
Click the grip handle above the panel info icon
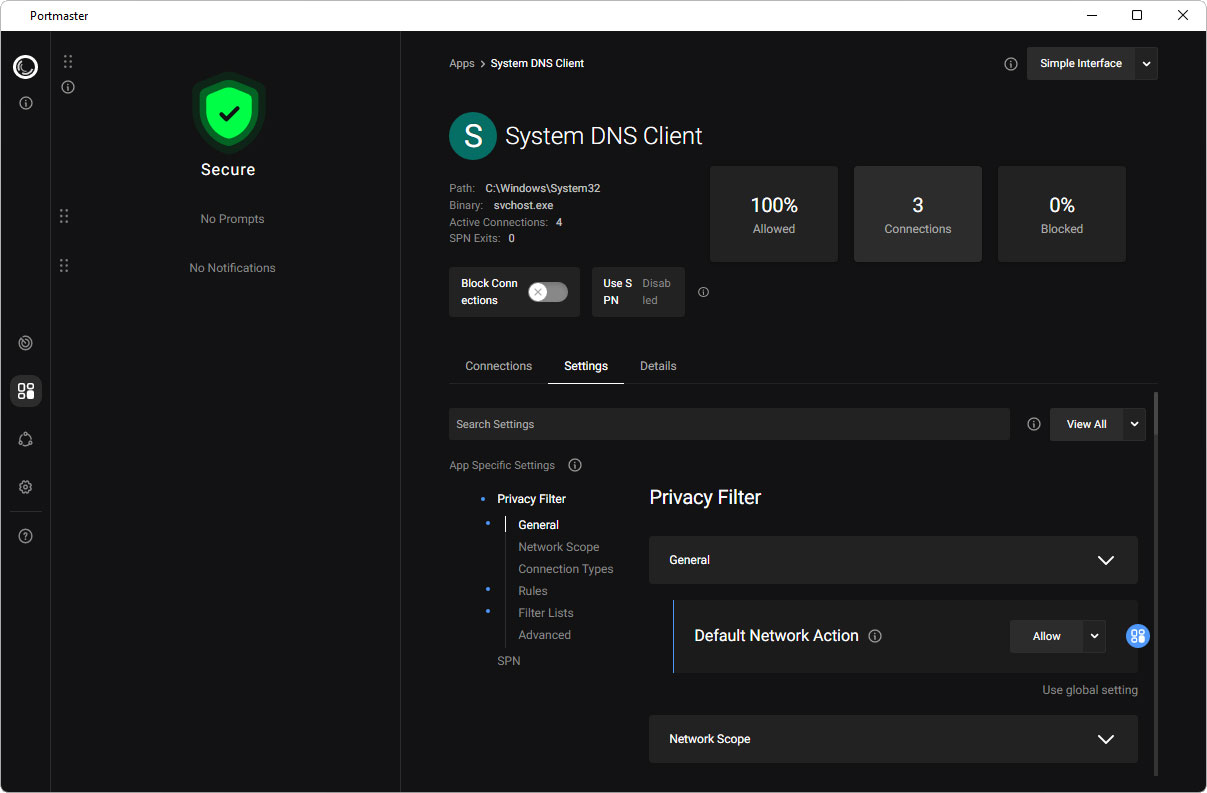point(68,62)
